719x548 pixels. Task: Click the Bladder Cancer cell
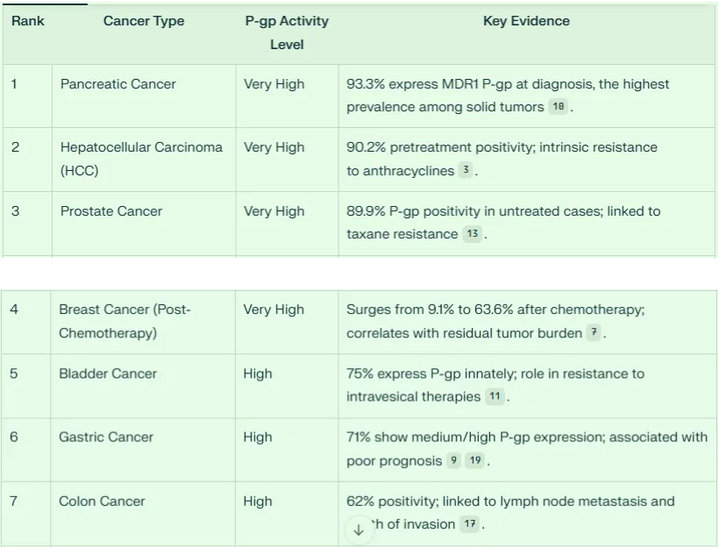coord(108,373)
